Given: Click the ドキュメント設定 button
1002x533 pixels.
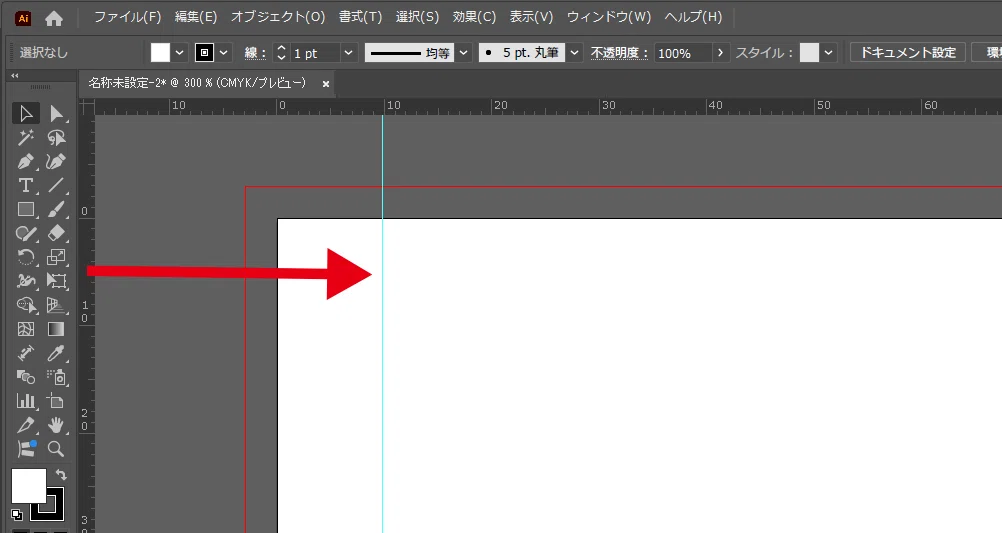Looking at the screenshot, I should click(908, 52).
